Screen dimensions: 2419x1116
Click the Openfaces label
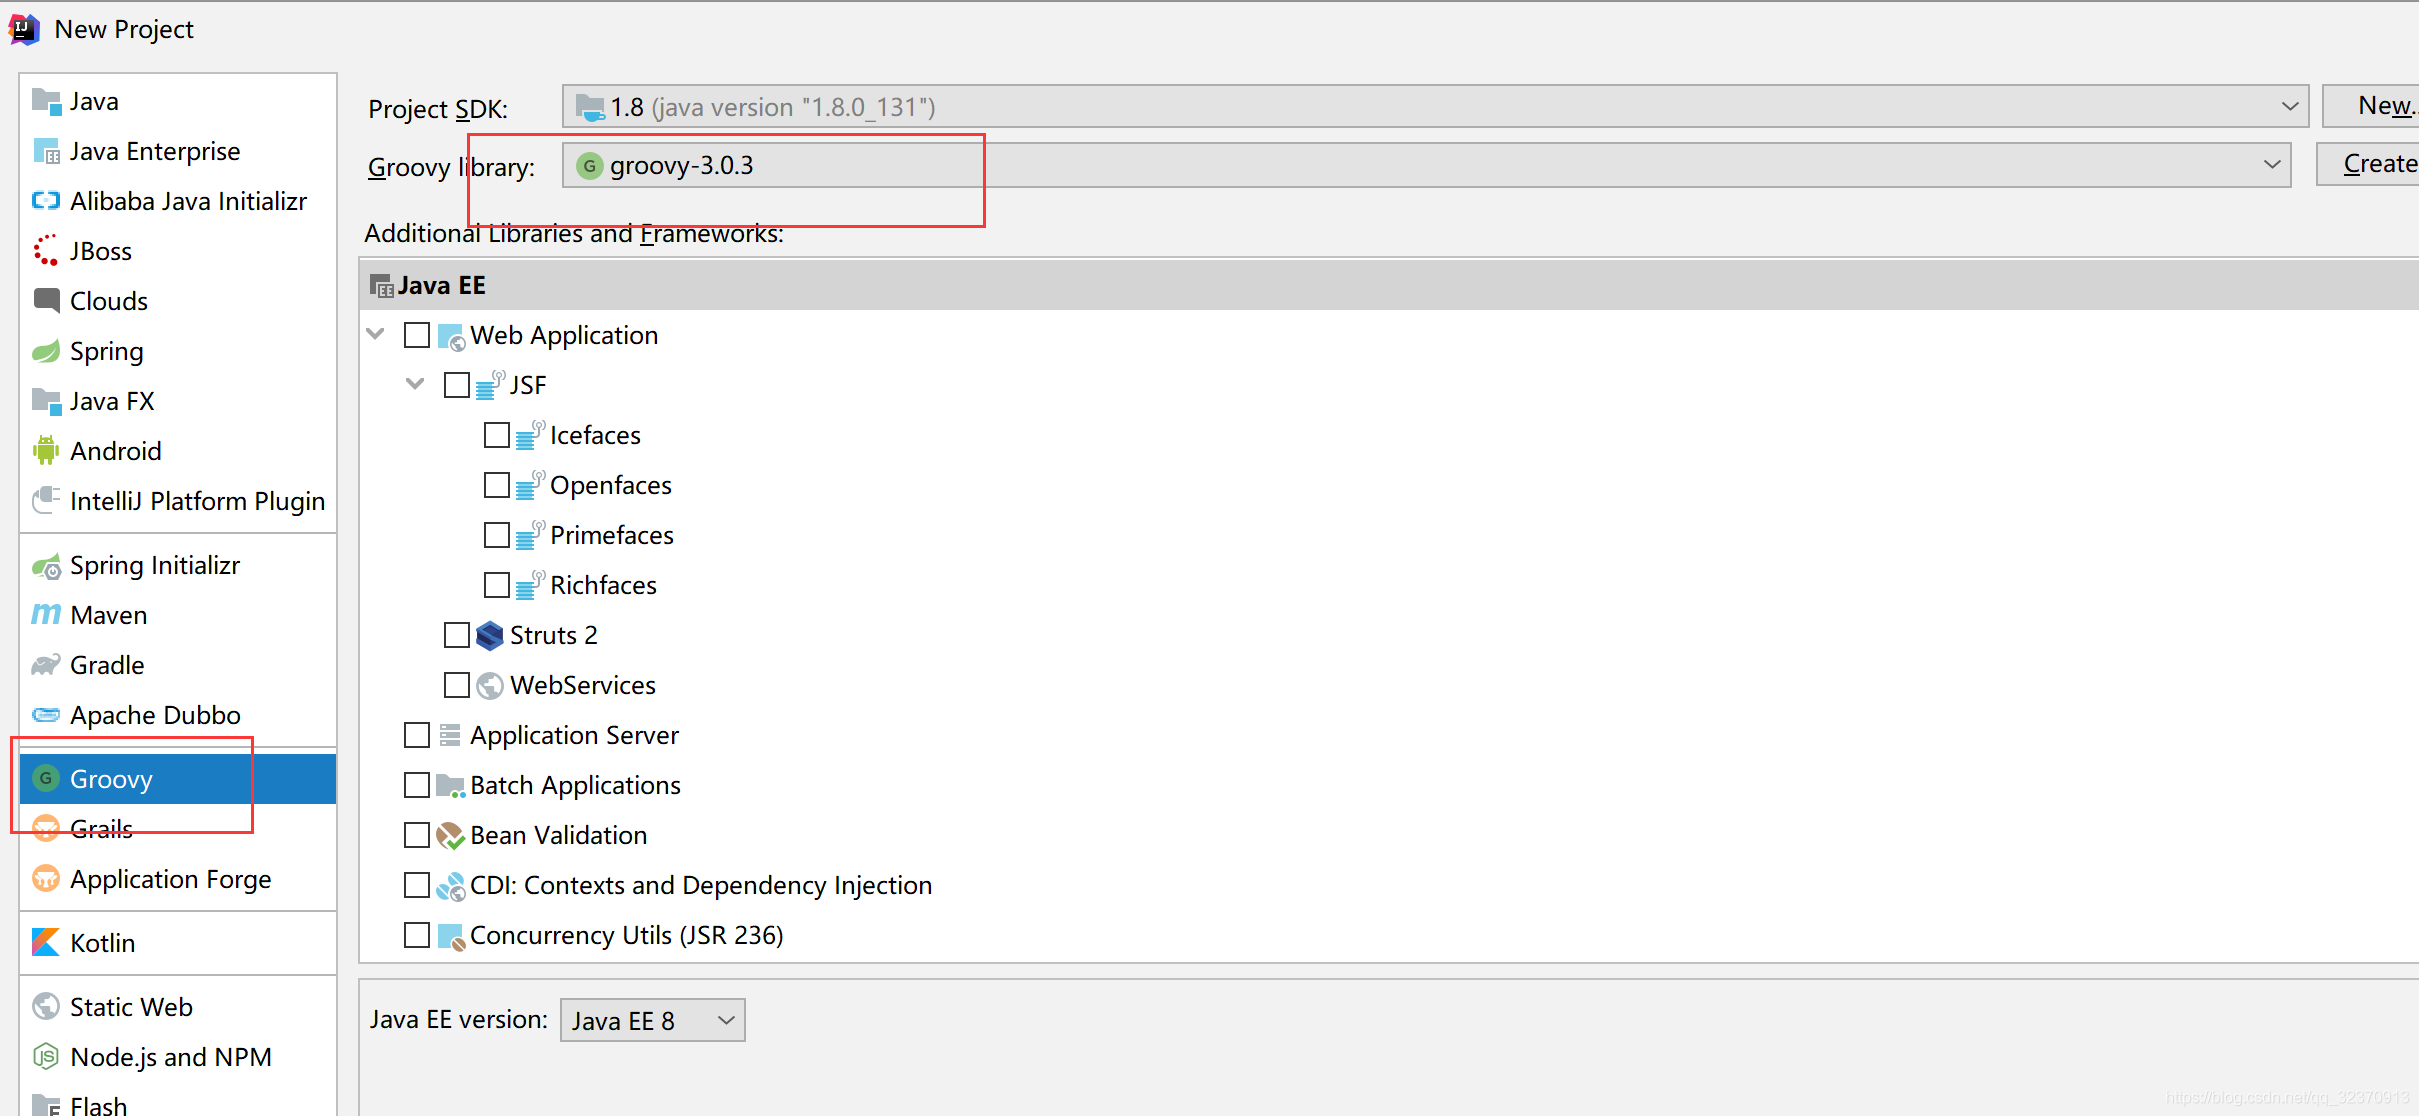click(x=611, y=485)
